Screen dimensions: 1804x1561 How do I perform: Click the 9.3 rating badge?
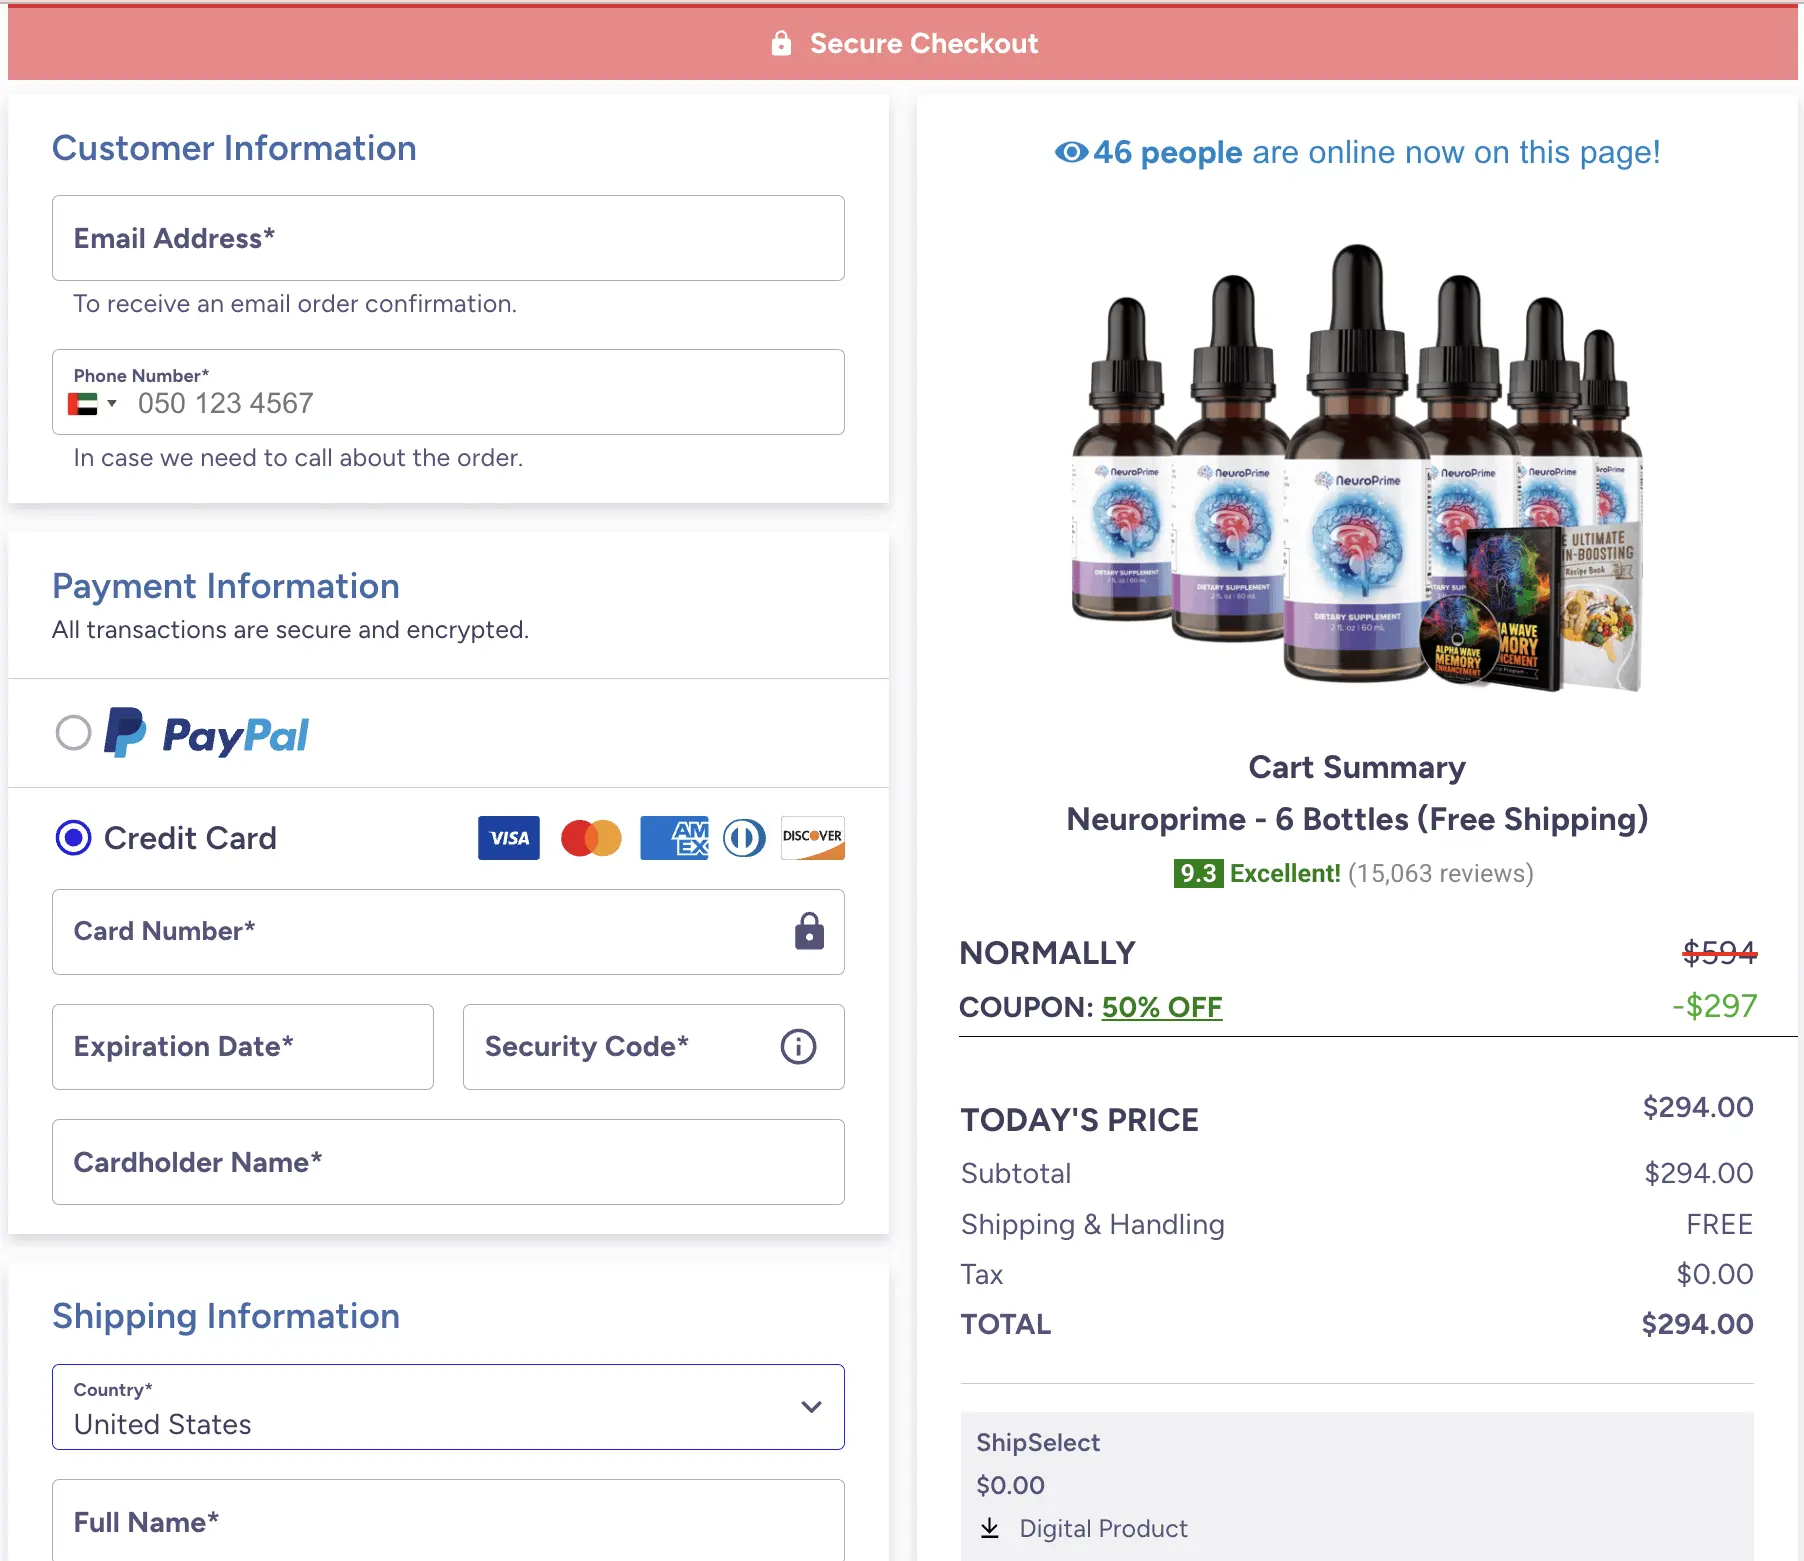1198,873
